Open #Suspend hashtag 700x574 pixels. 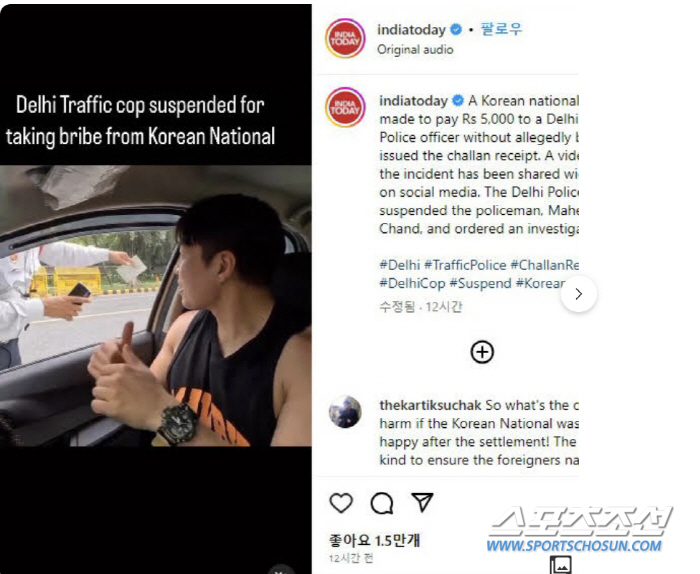[x=480, y=283]
